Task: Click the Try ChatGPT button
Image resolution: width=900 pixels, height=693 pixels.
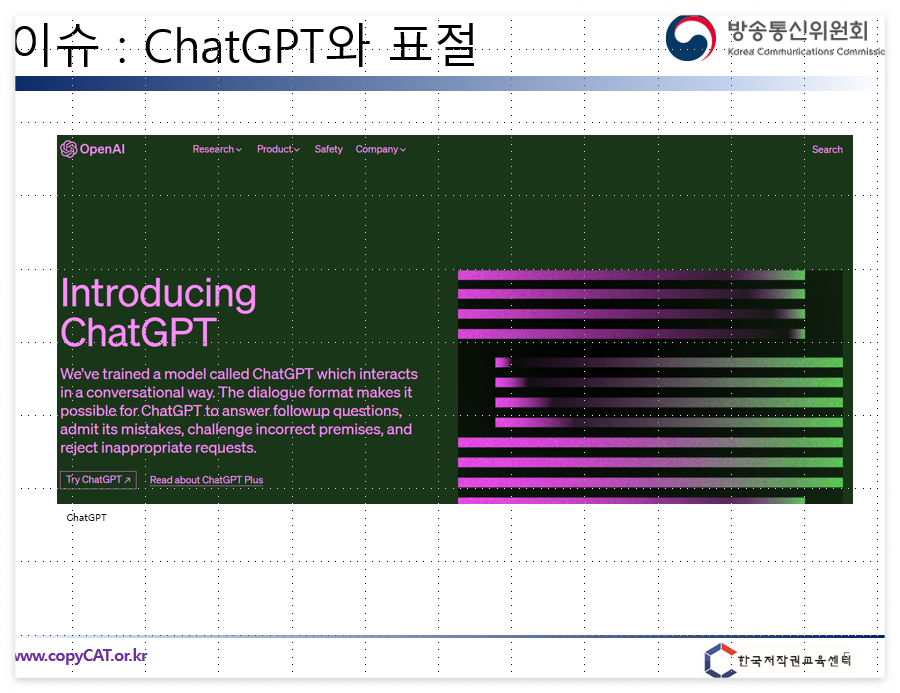Action: point(98,479)
